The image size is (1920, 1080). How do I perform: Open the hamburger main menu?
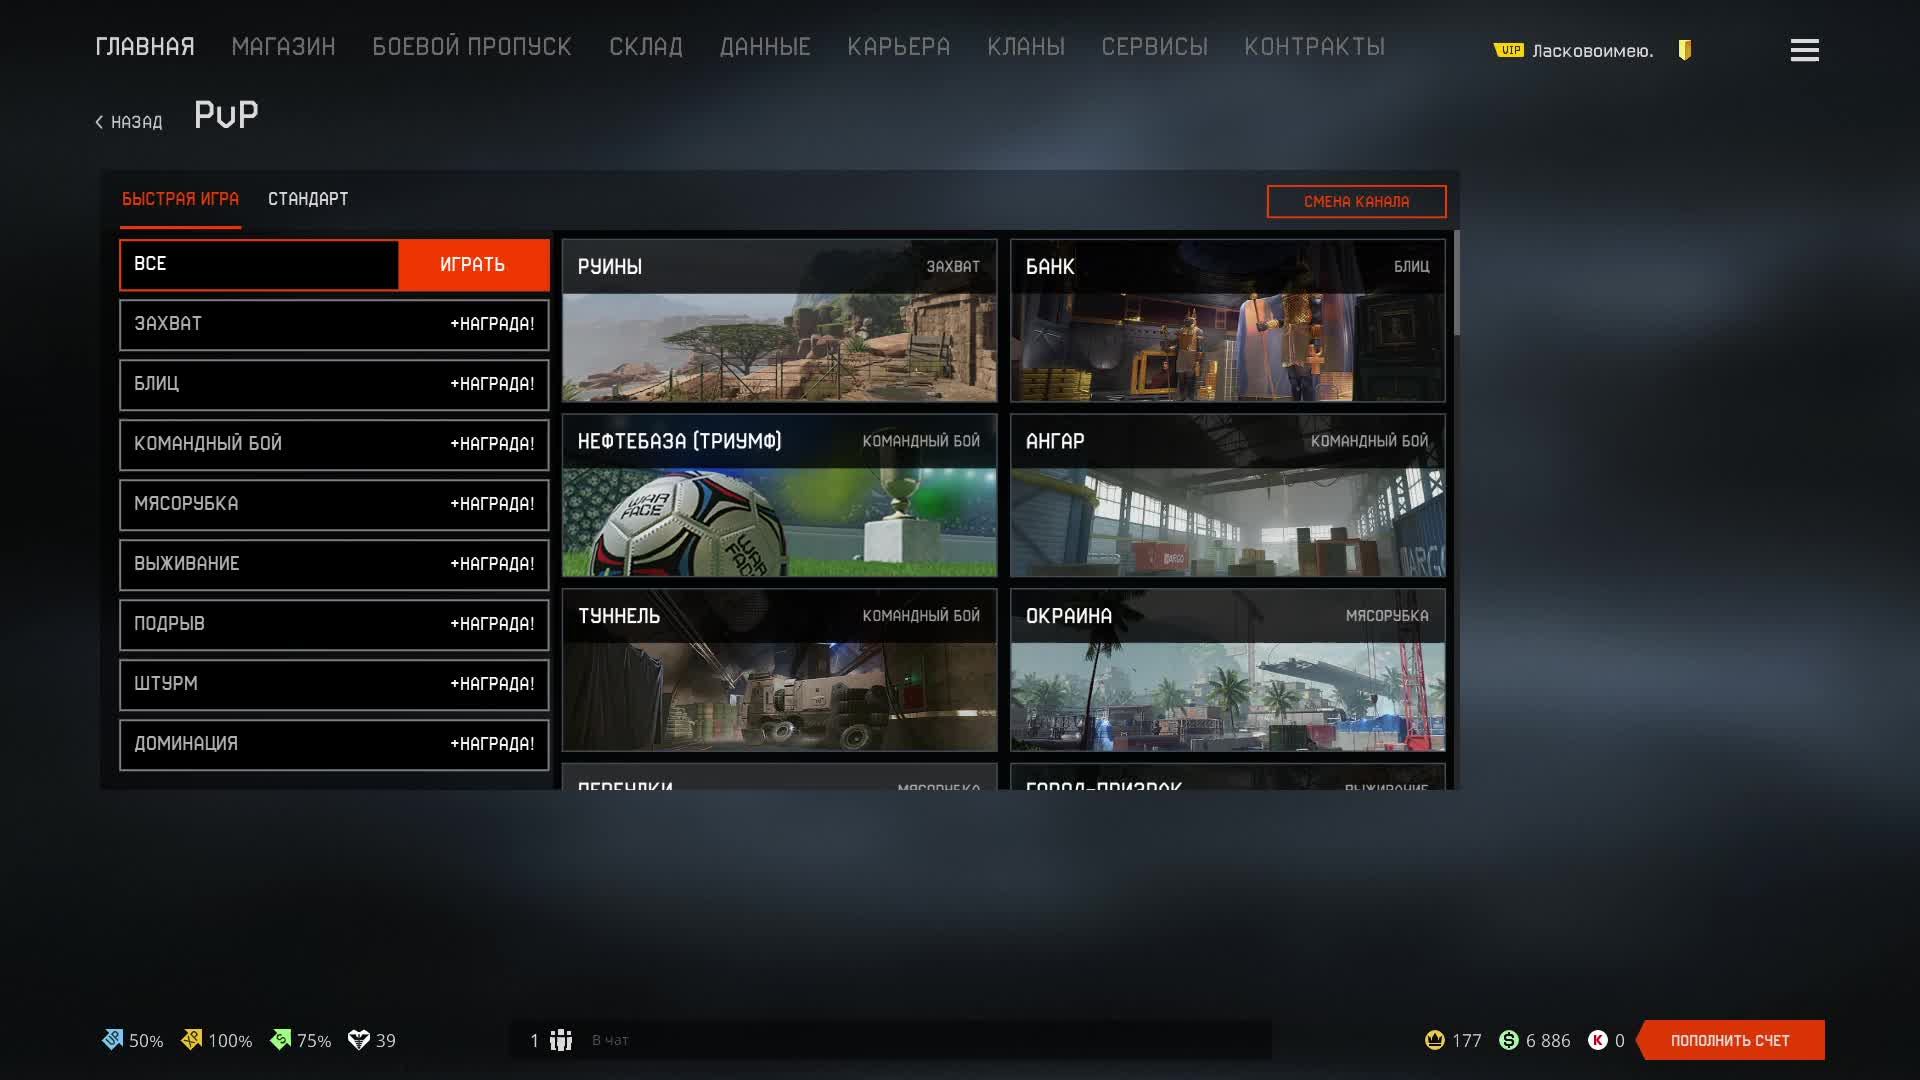tap(1804, 50)
